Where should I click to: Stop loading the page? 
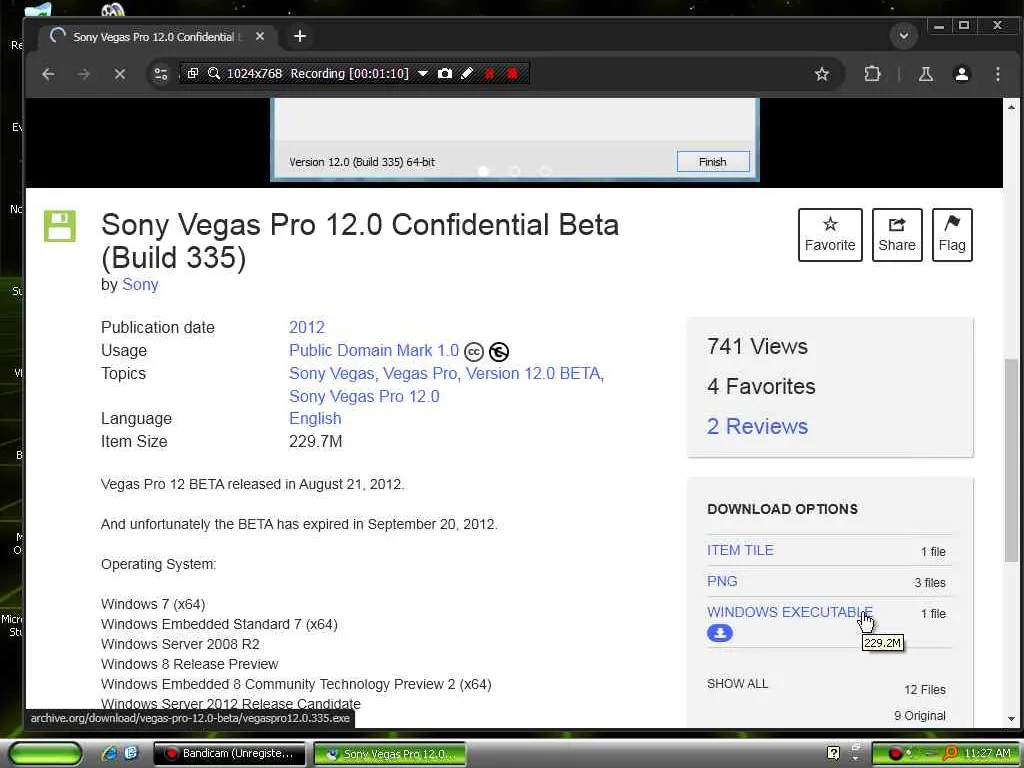tap(120, 74)
